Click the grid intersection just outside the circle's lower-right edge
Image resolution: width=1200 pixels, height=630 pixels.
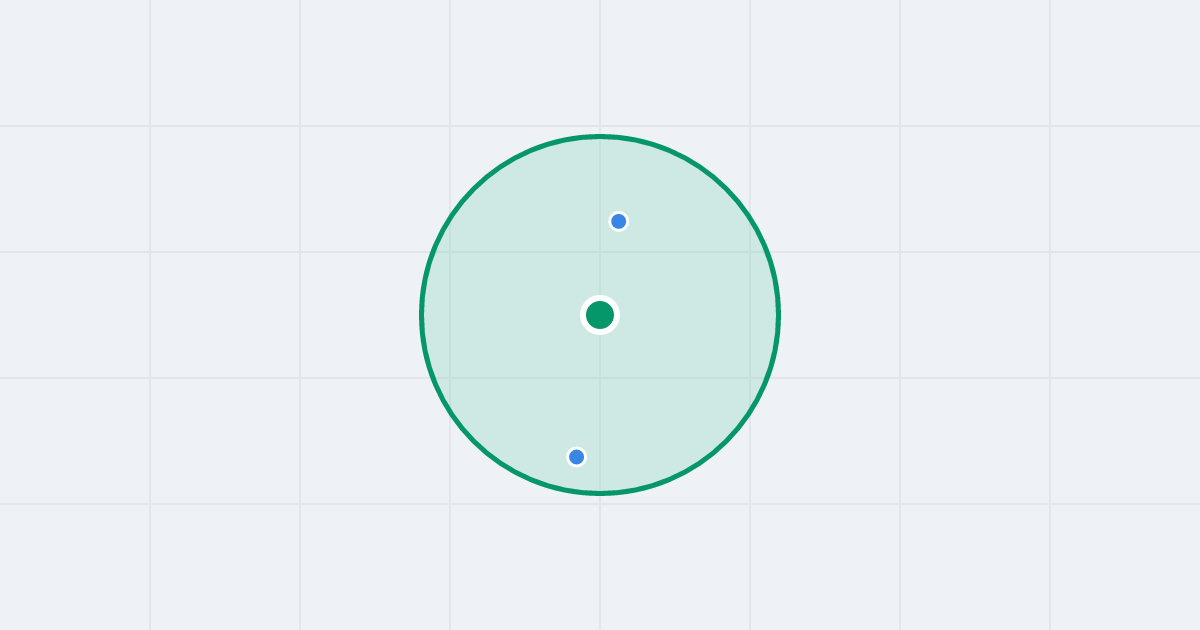click(x=750, y=504)
